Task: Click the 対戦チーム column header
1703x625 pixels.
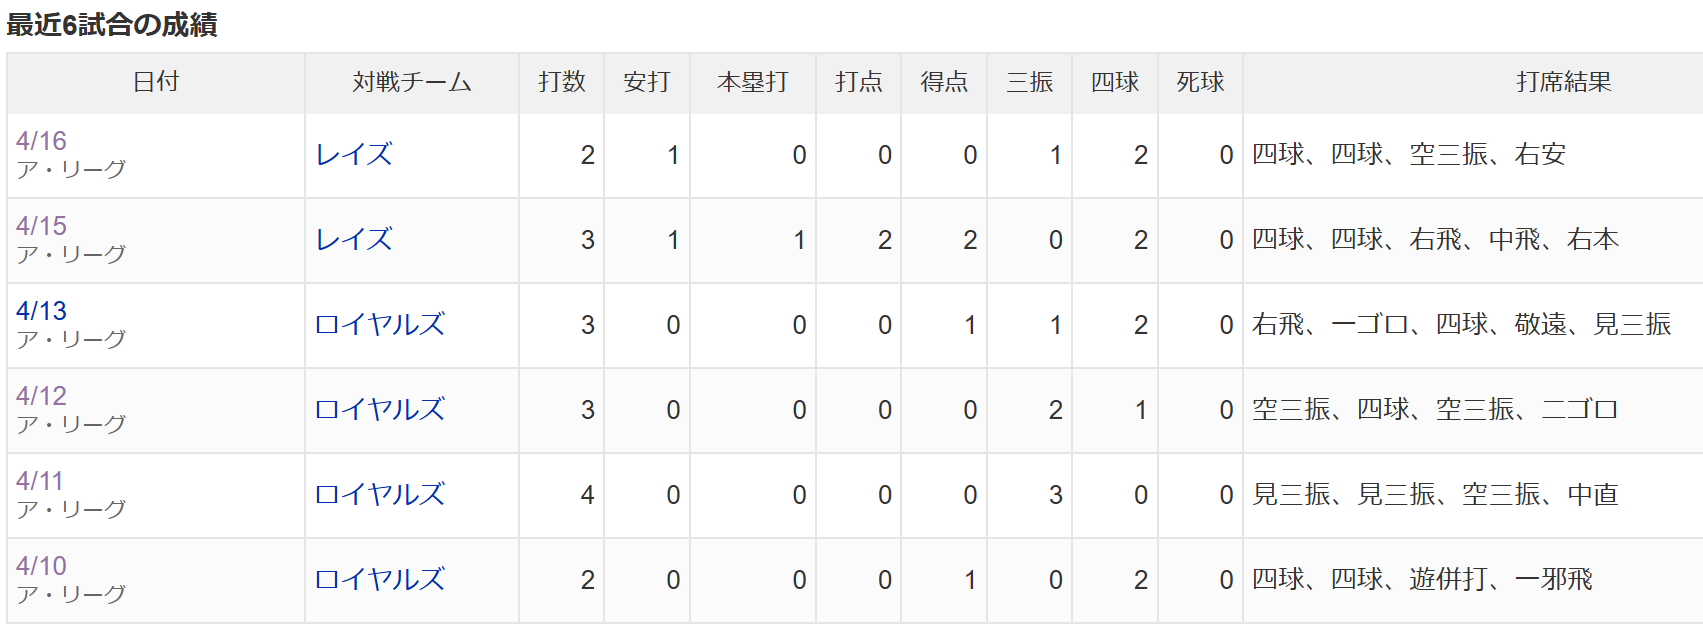Action: click(x=411, y=82)
